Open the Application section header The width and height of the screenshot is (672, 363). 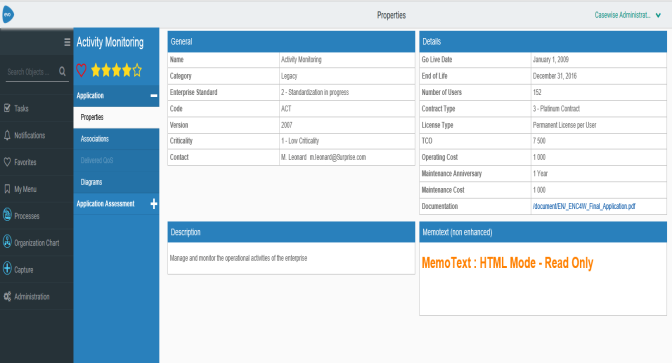tap(116, 96)
